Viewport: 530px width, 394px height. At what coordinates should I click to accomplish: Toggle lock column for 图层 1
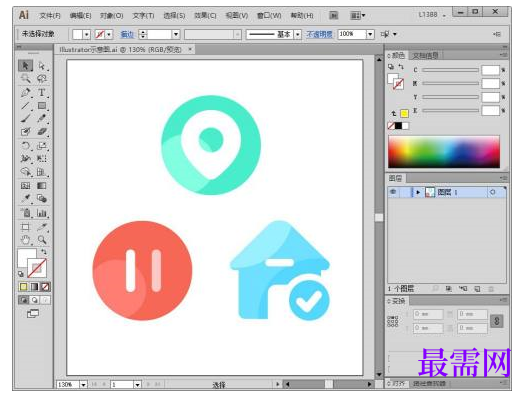405,192
